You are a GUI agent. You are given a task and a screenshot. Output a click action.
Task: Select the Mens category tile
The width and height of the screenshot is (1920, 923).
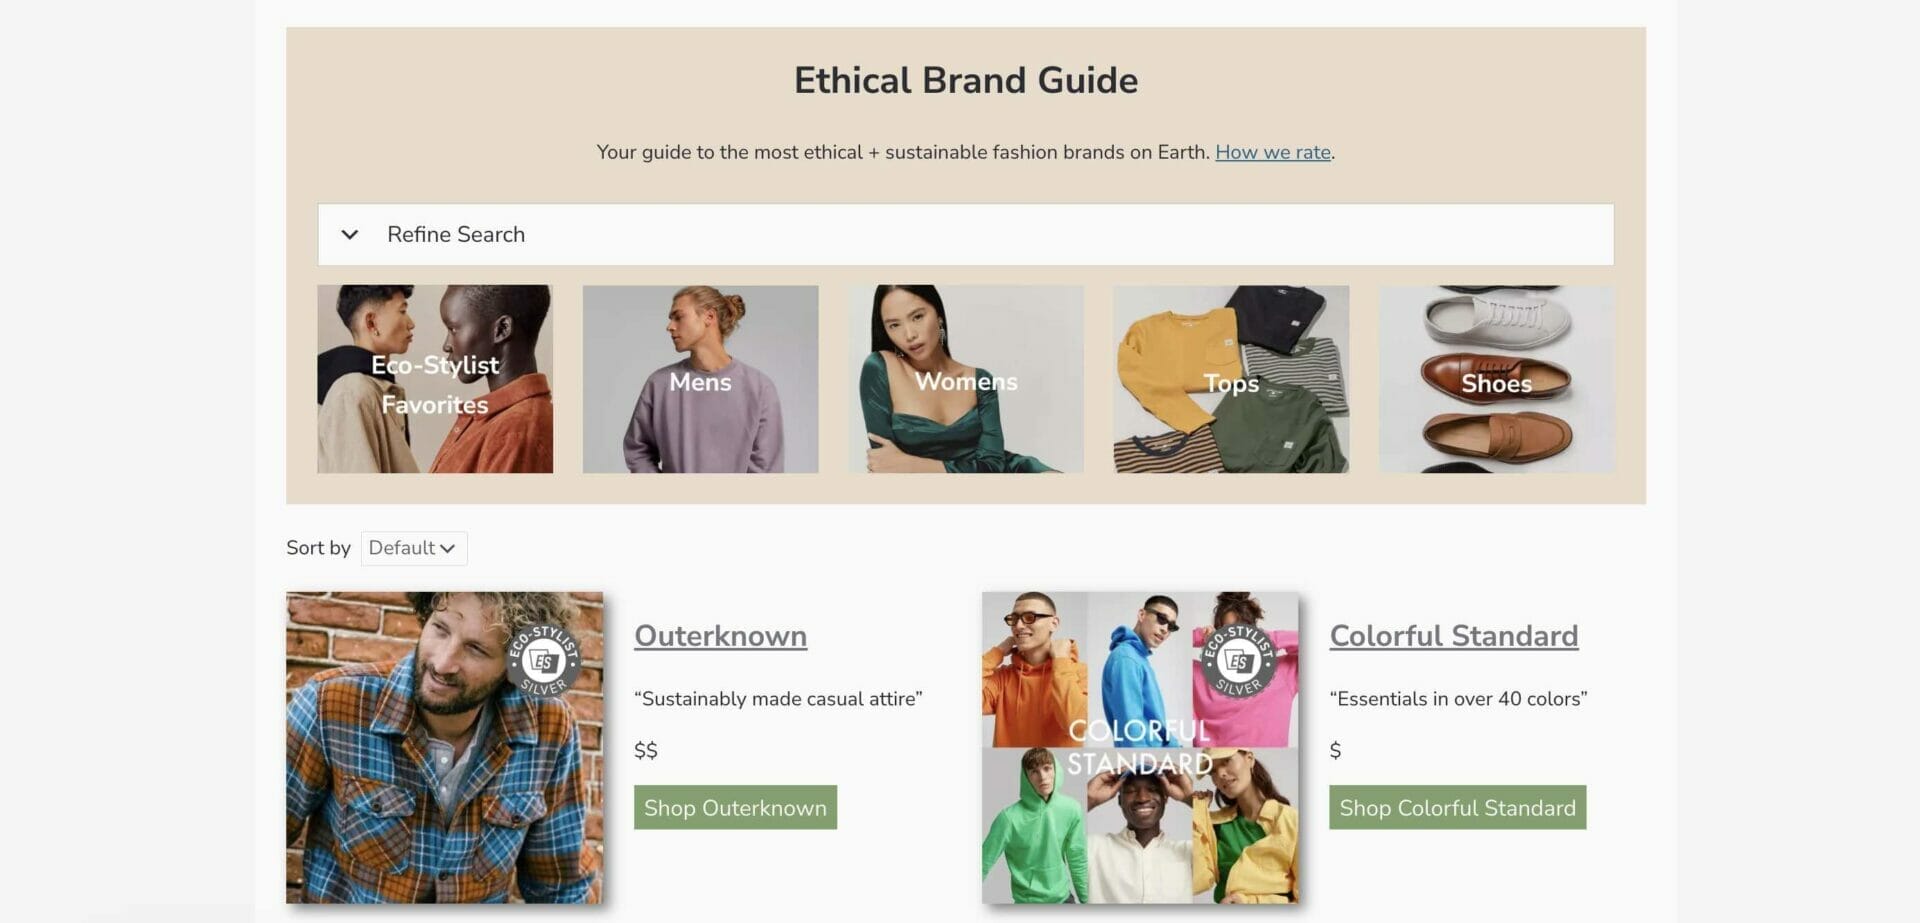point(700,379)
